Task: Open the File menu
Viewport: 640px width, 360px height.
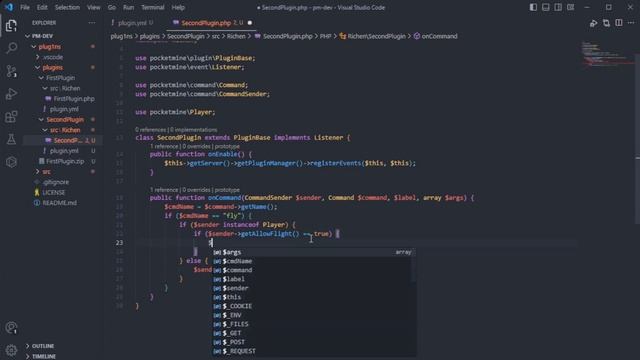Action: (x=25, y=7)
